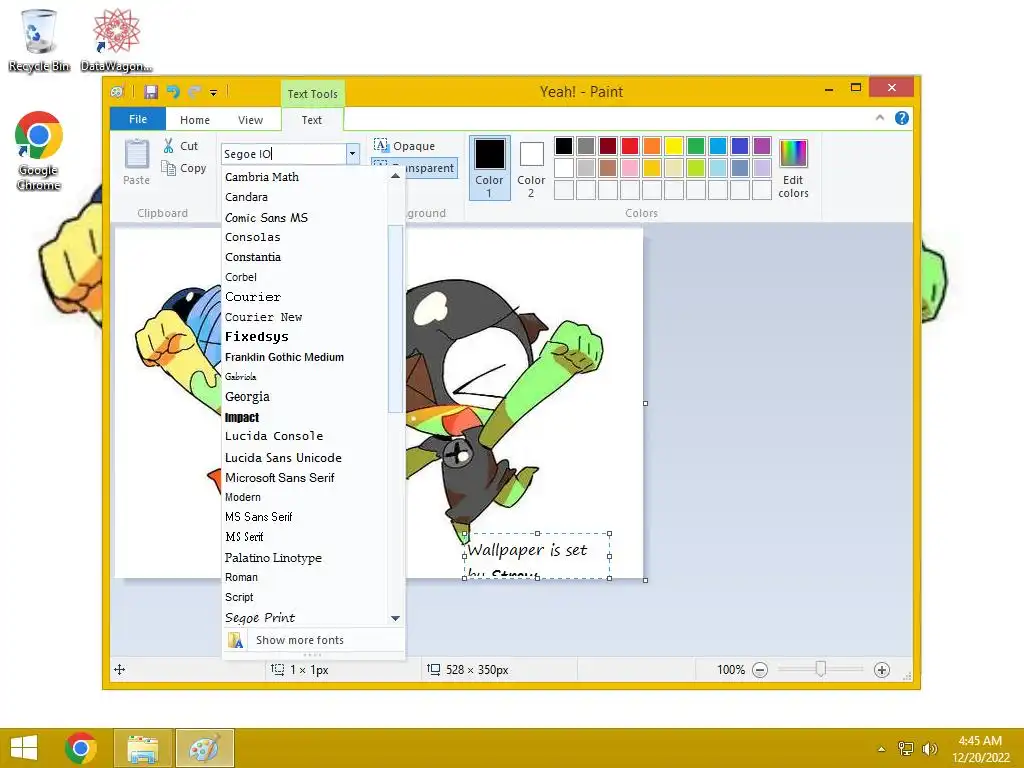Collapse the ribbon with the chevron
The image size is (1024, 768).
click(x=880, y=118)
